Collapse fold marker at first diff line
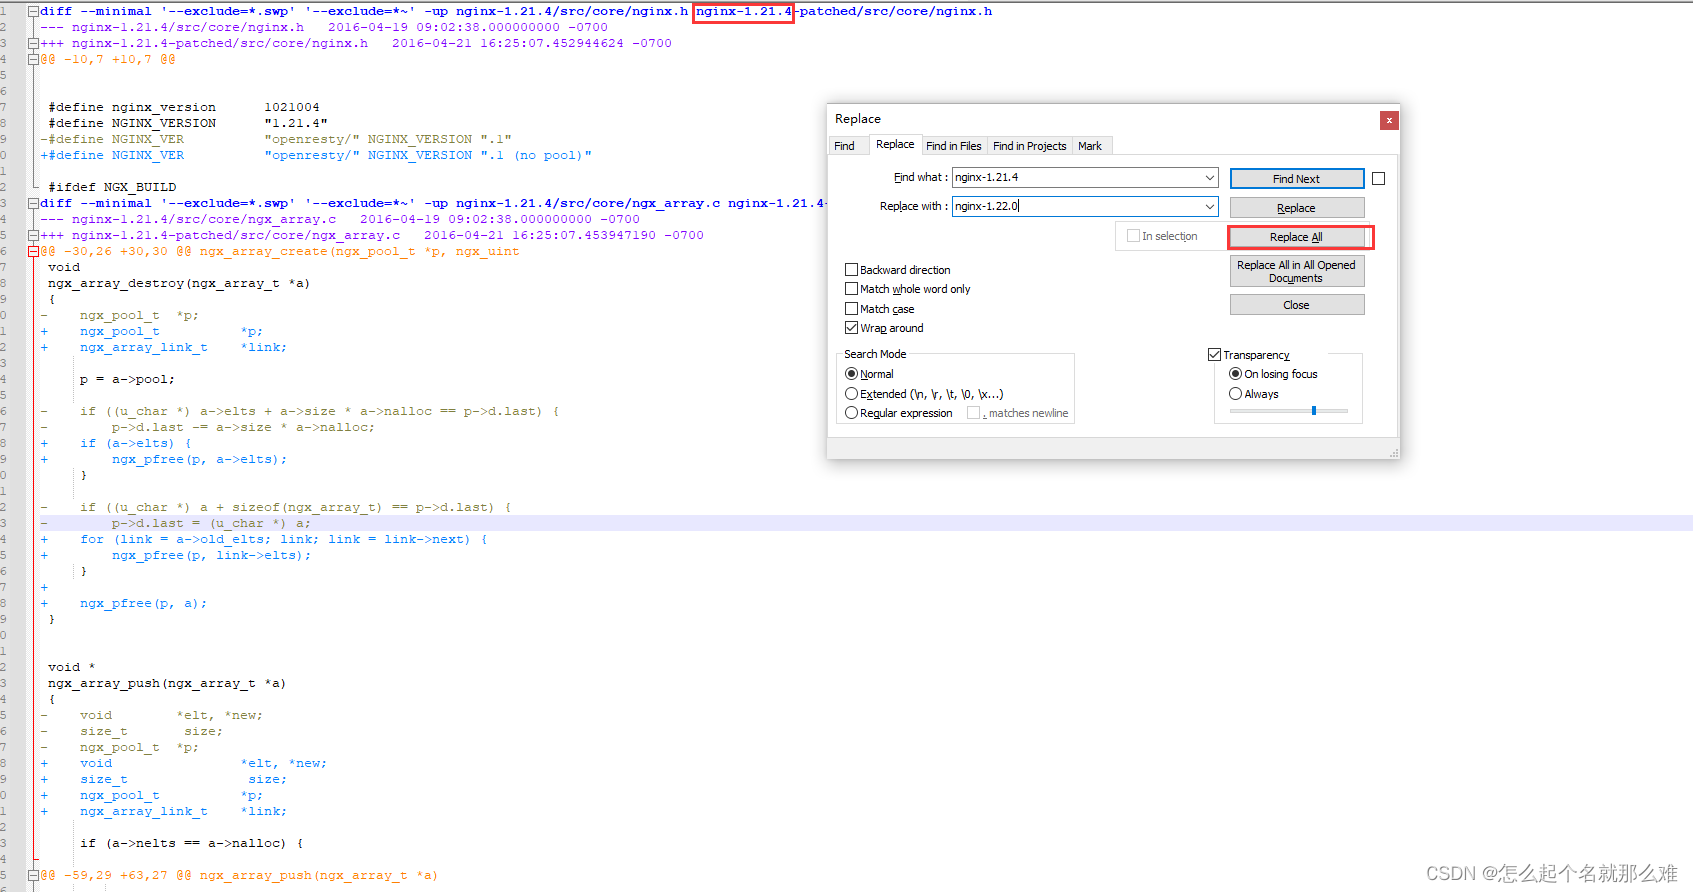Viewport: 1693px width, 892px height. point(33,11)
